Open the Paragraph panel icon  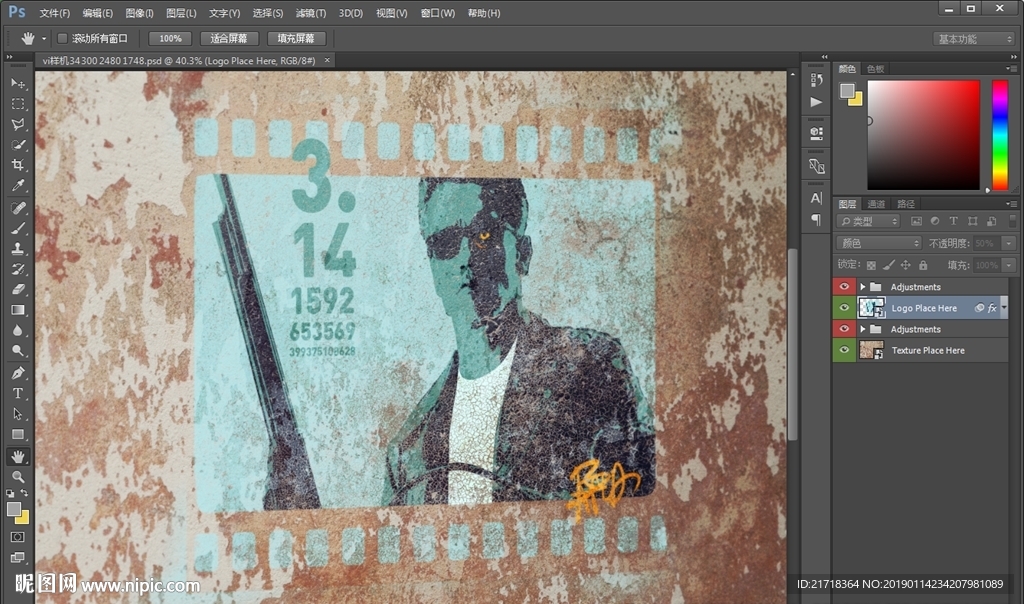pyautogui.click(x=816, y=219)
